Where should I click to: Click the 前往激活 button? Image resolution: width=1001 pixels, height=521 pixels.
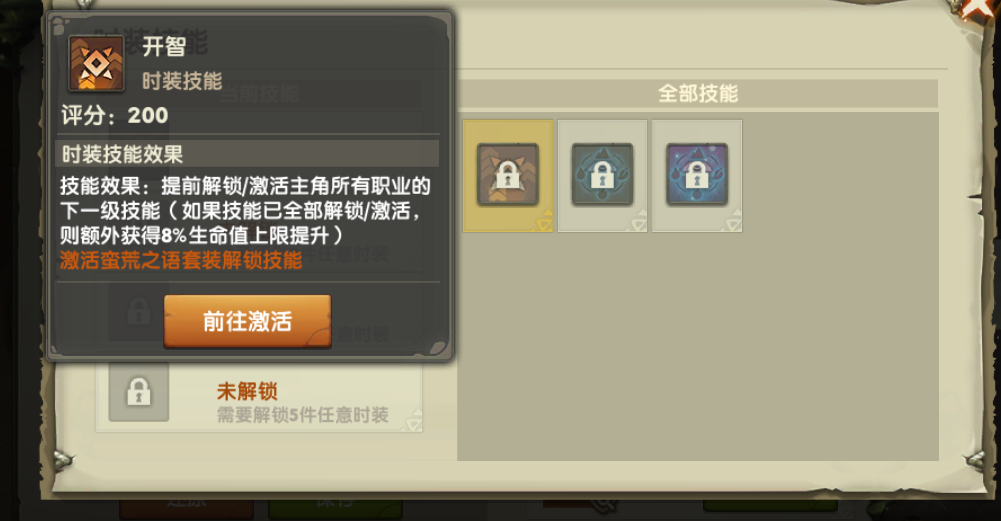[248, 321]
